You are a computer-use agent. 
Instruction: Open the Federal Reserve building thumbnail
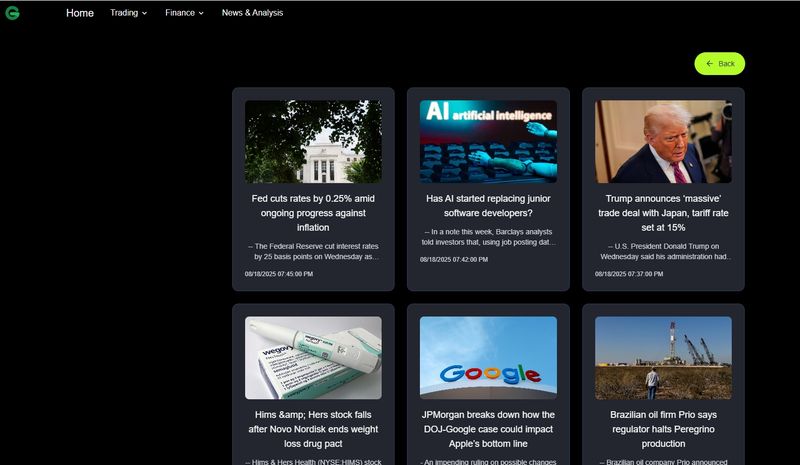[x=313, y=141]
